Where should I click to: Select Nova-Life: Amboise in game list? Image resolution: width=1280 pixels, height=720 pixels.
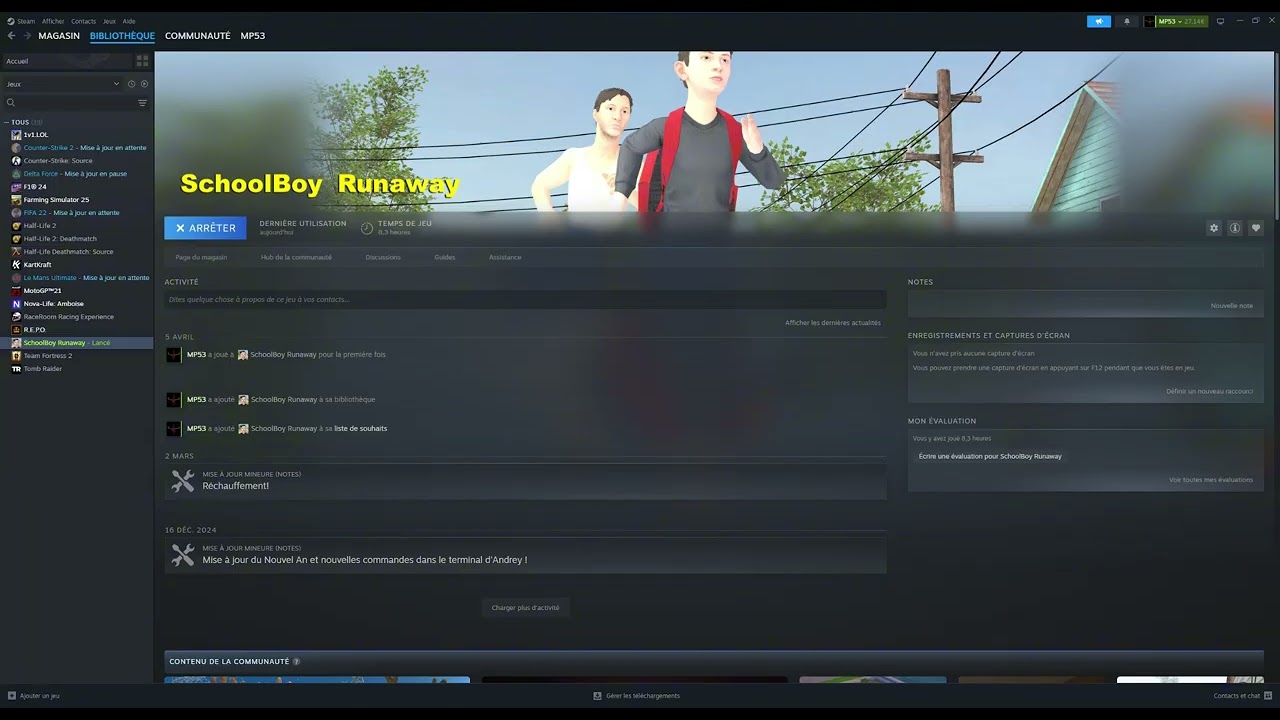pos(78,304)
